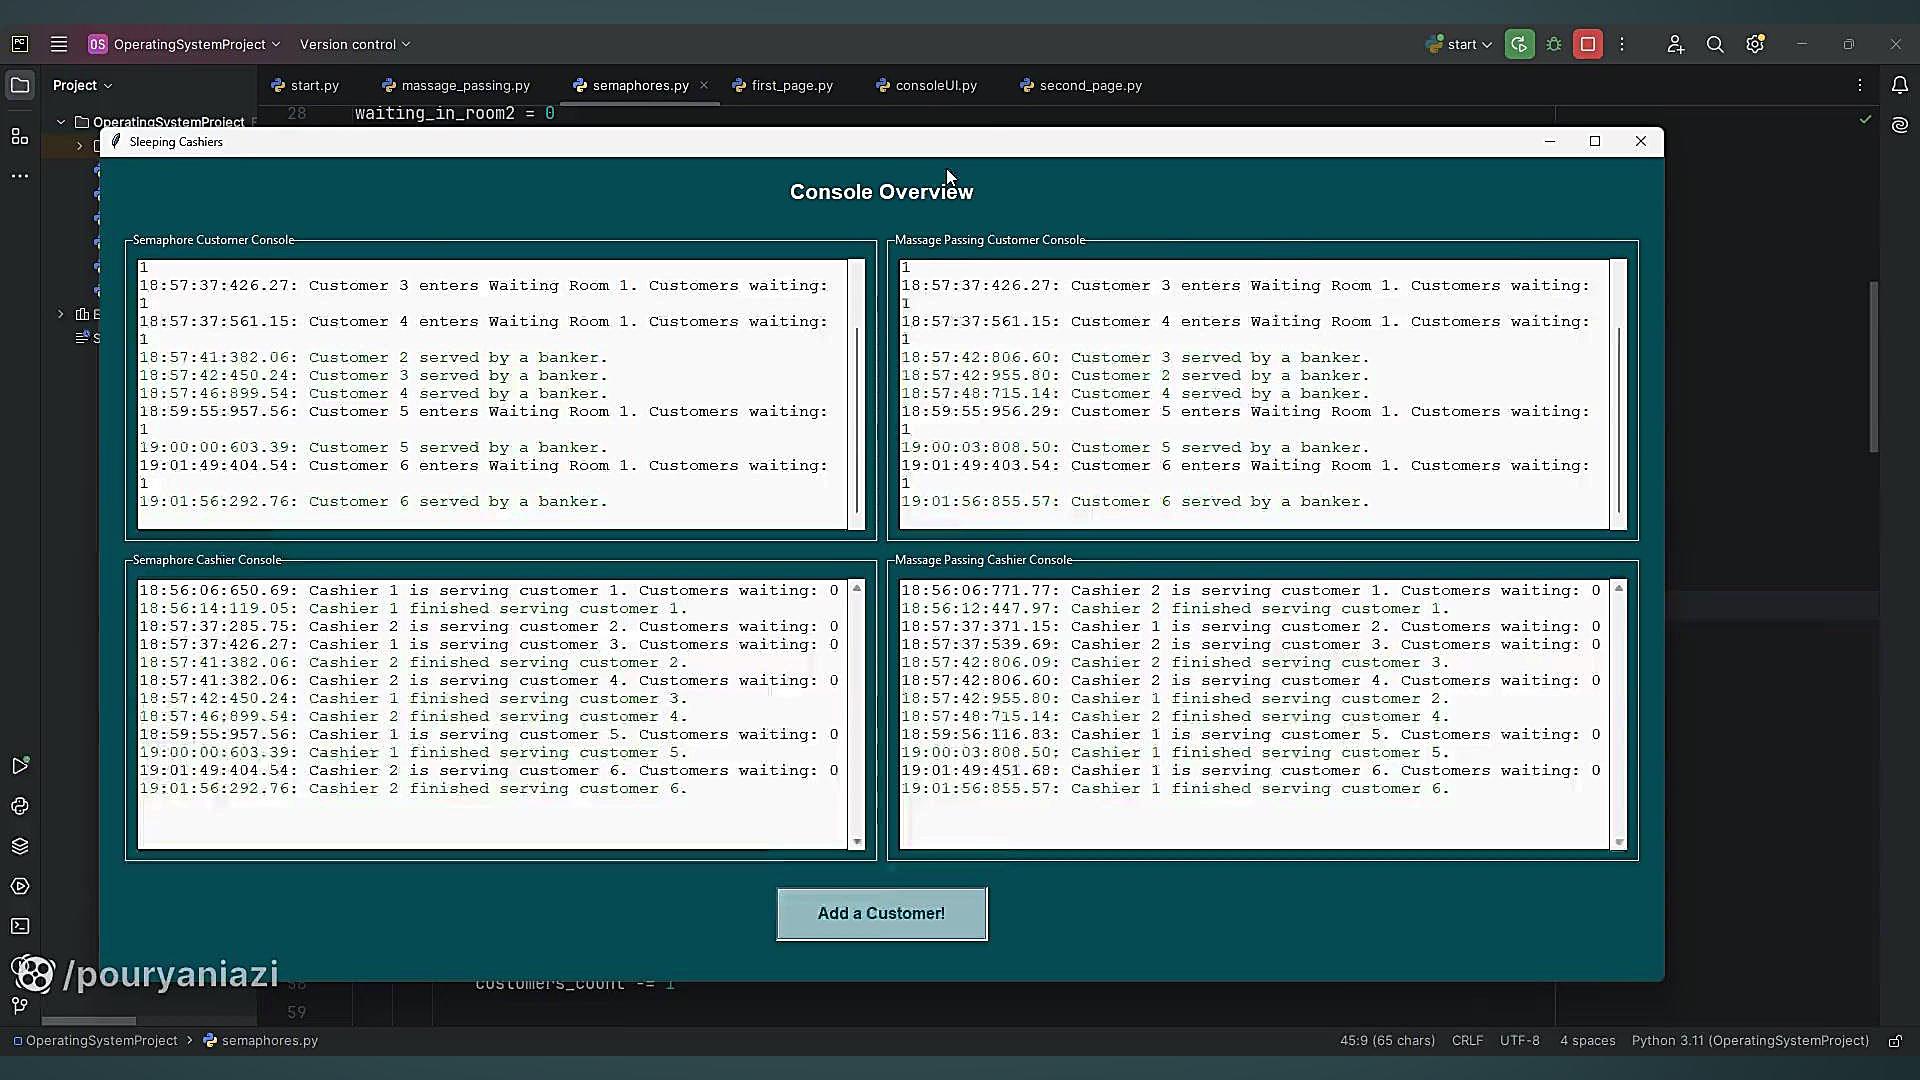Maximize the Sleeping Cashiers window

point(1595,141)
